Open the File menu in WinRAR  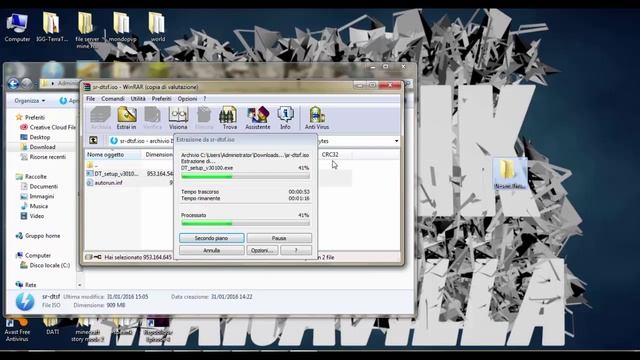[90, 99]
